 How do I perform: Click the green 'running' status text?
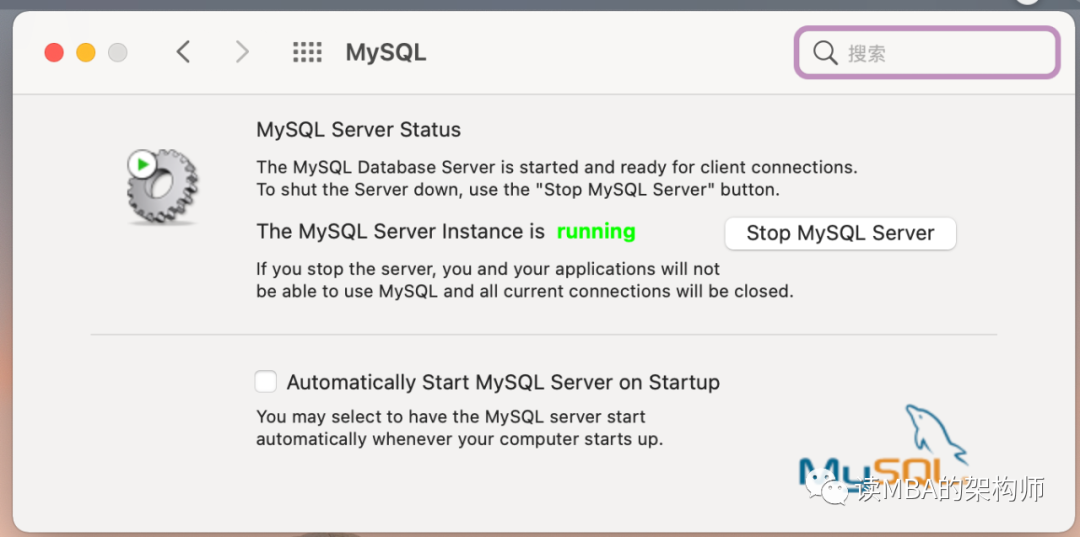click(596, 232)
